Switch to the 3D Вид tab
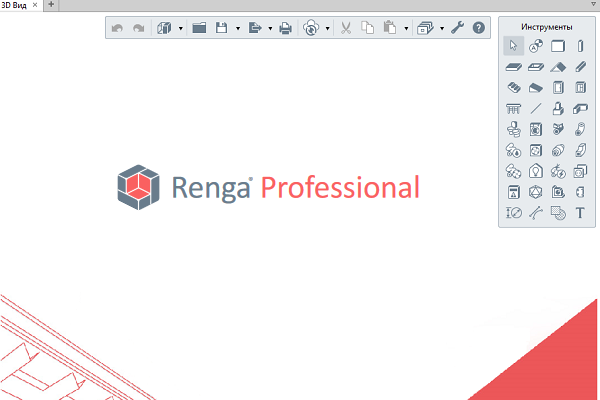 [14, 5]
